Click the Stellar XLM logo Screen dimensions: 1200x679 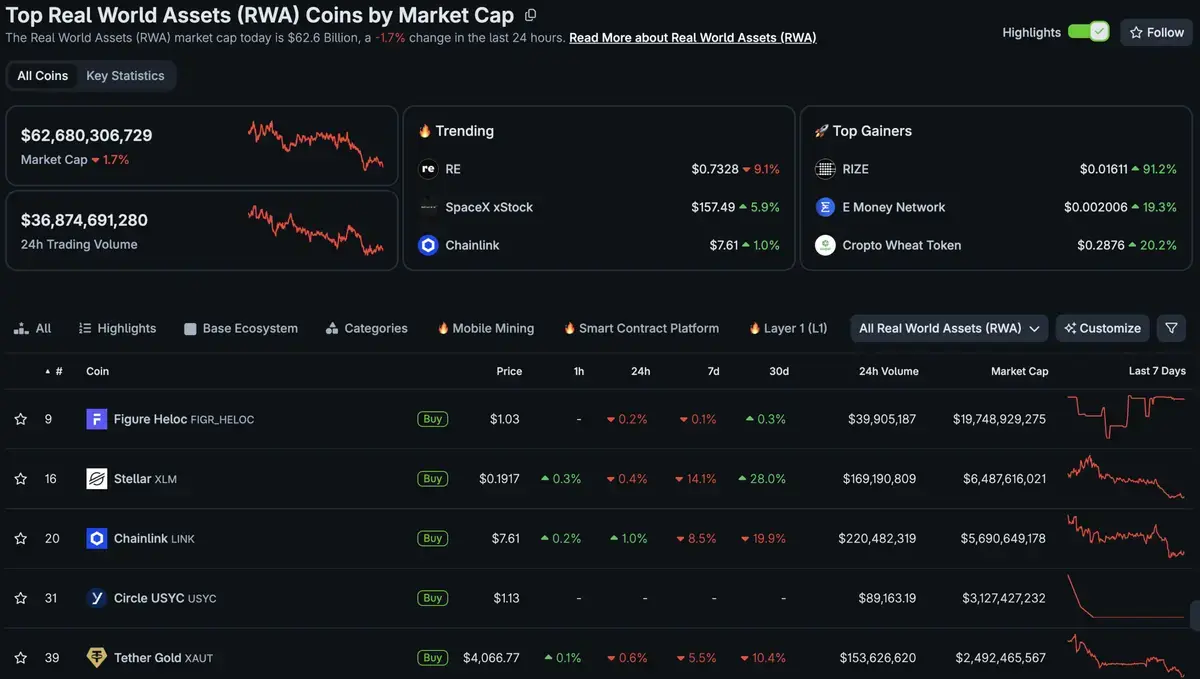[x=97, y=479]
